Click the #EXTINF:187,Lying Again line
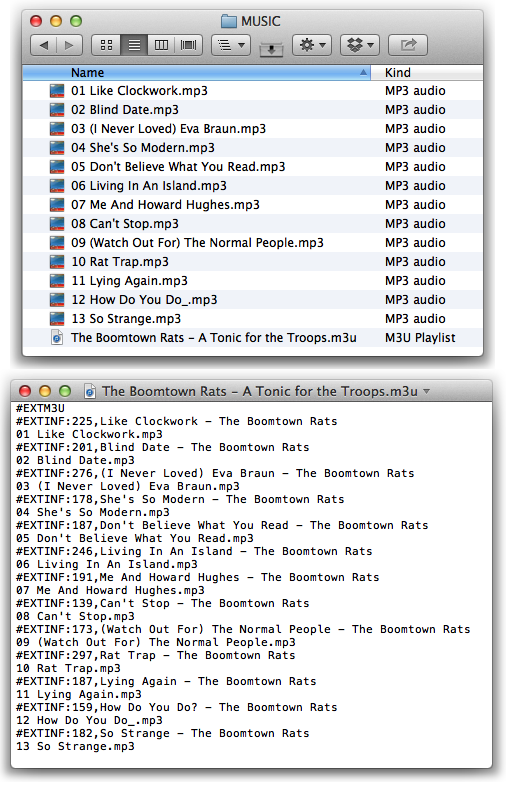The width and height of the screenshot is (507, 786). (x=166, y=682)
